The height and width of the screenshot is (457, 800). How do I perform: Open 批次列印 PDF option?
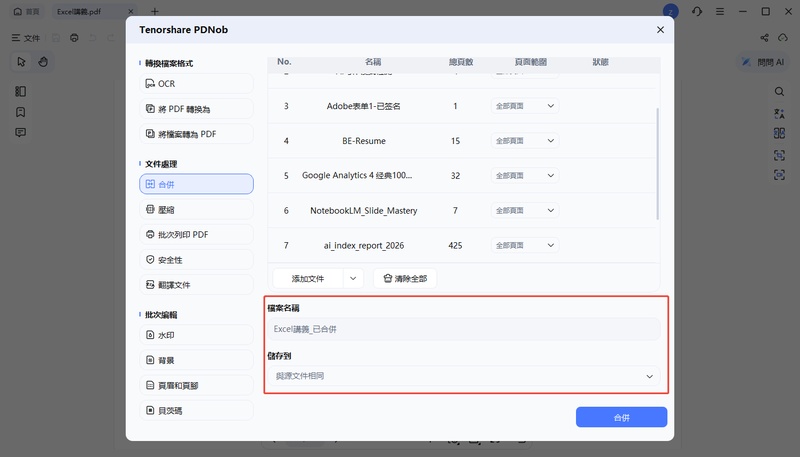click(x=196, y=235)
